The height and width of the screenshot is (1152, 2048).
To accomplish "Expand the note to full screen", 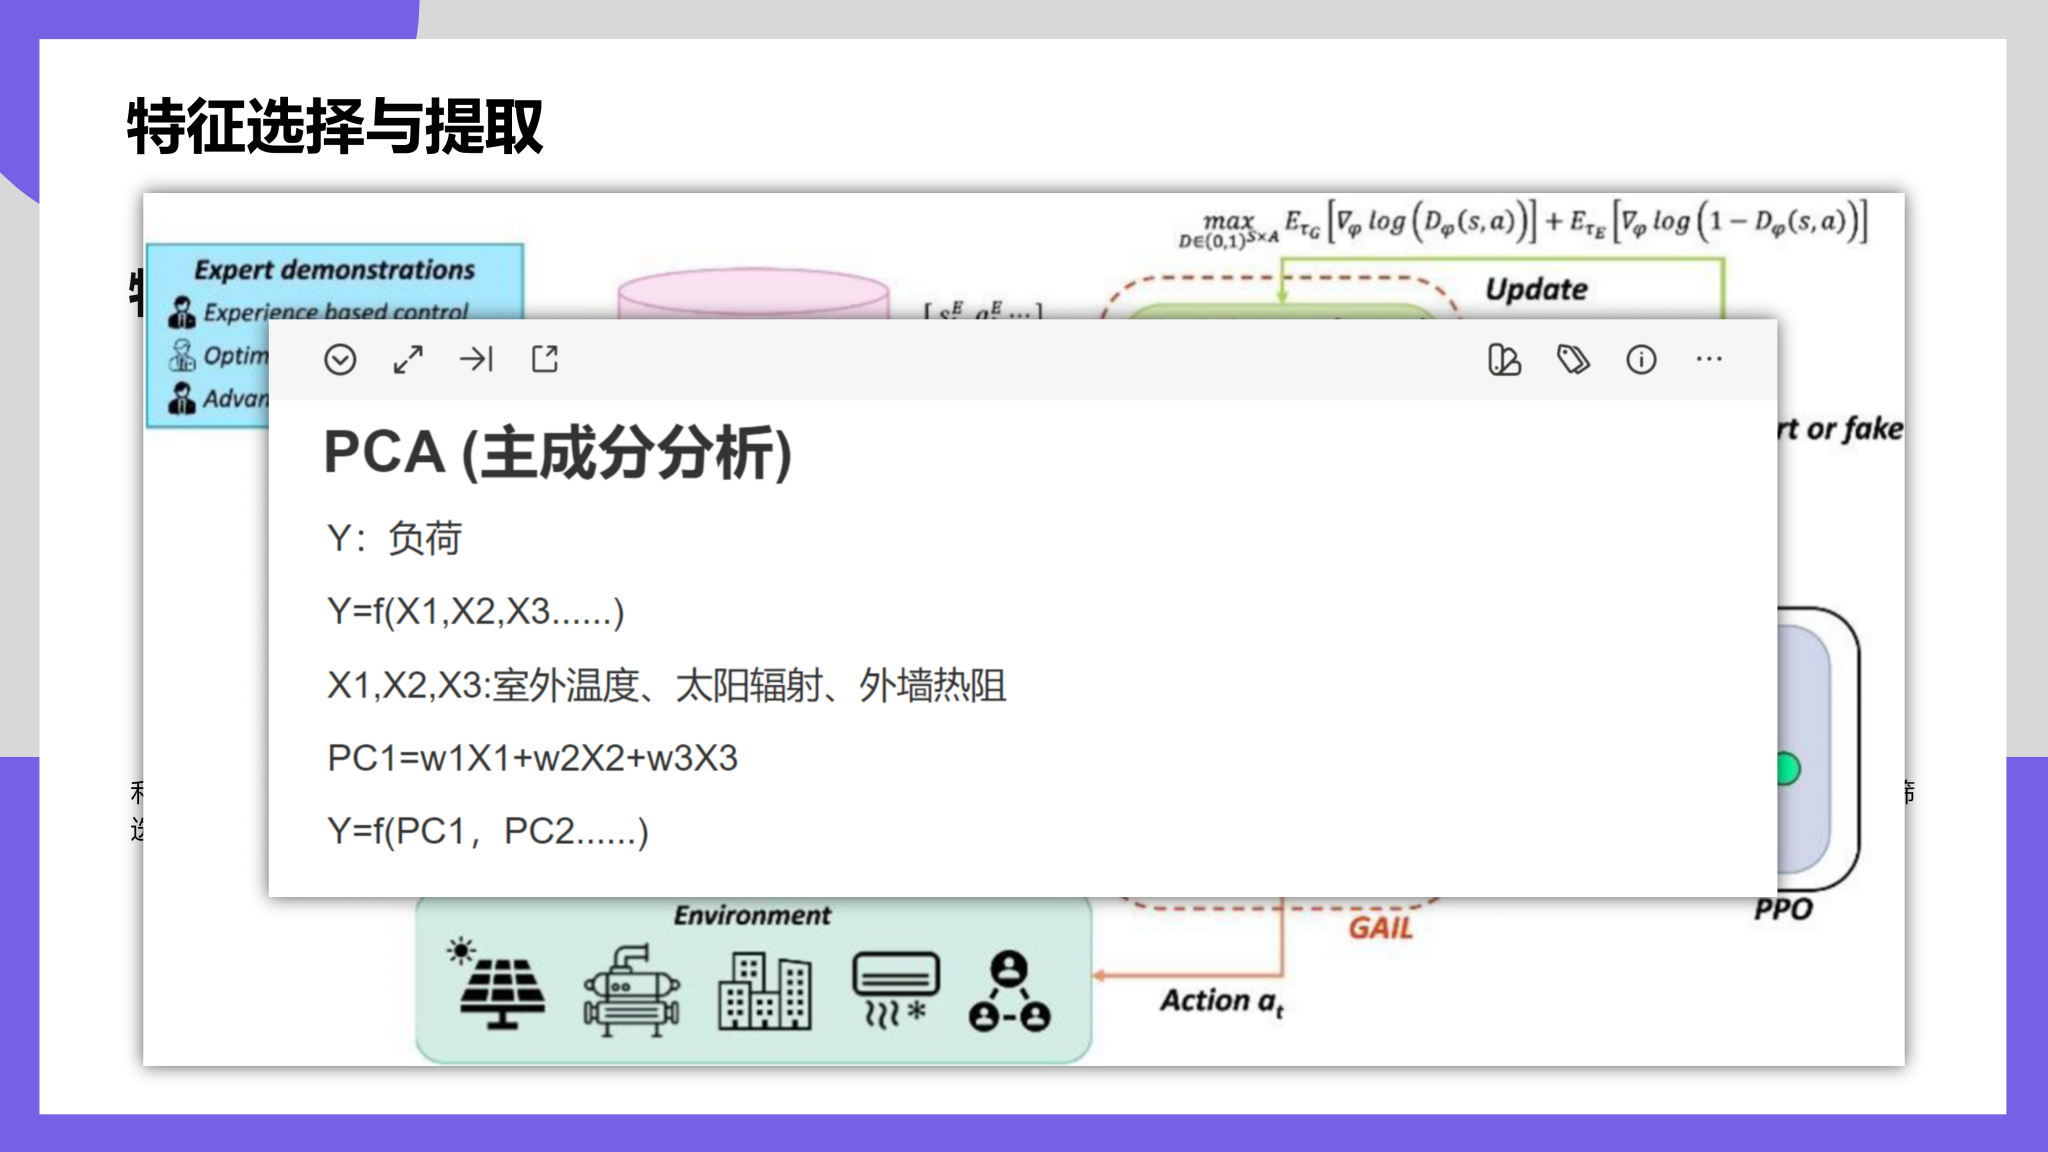I will coord(408,359).
